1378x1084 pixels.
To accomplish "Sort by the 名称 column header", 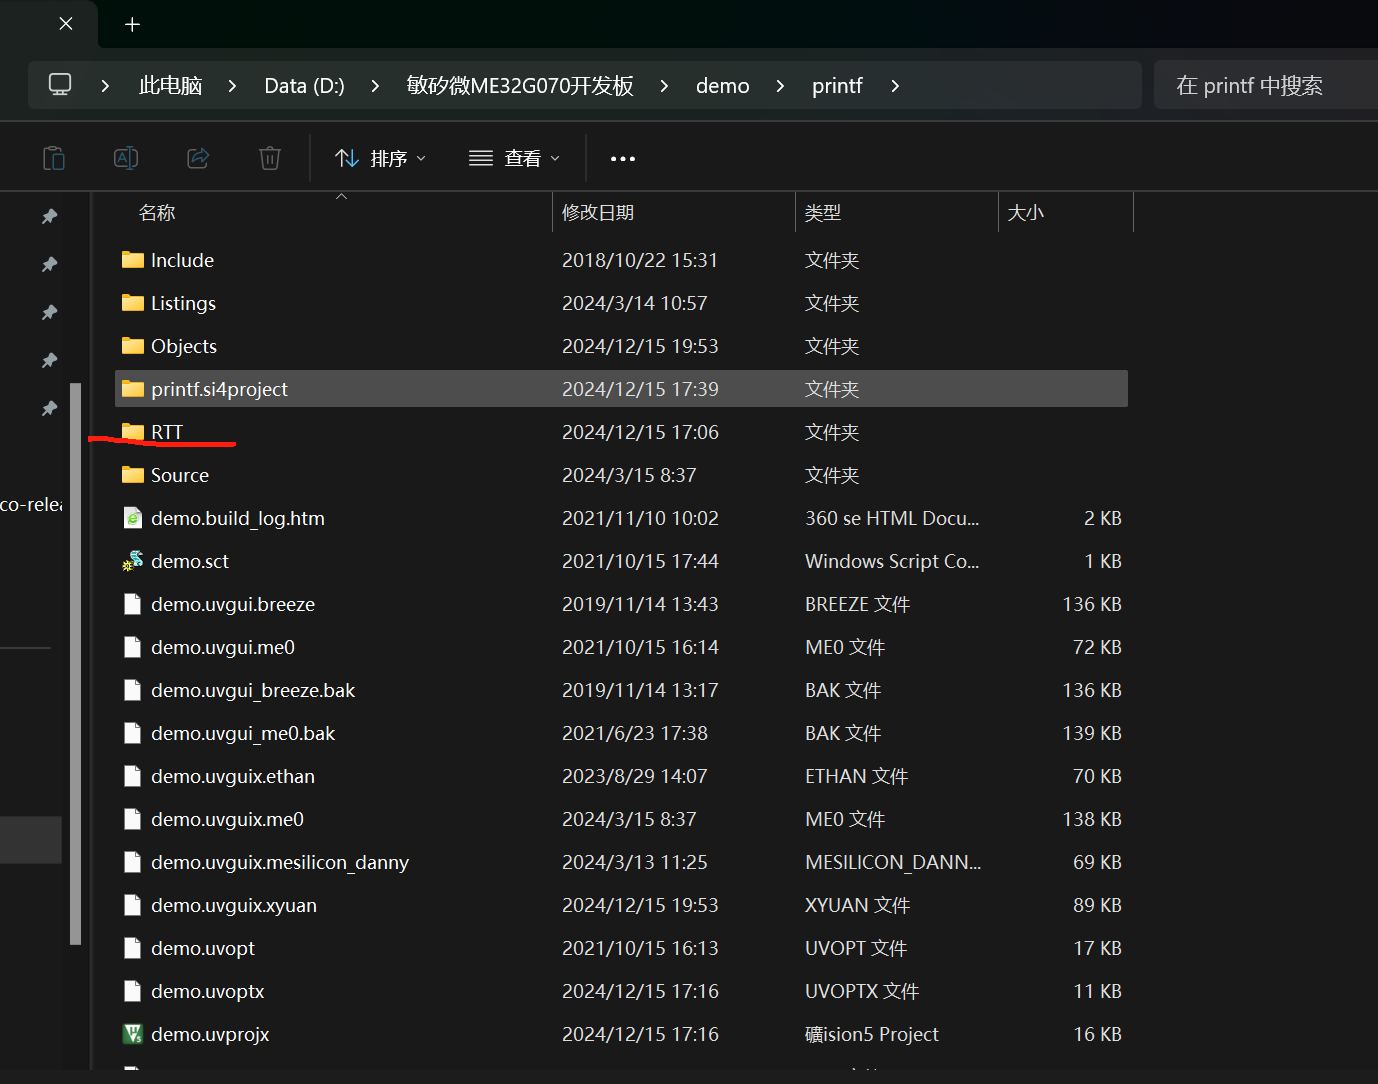I will [157, 213].
